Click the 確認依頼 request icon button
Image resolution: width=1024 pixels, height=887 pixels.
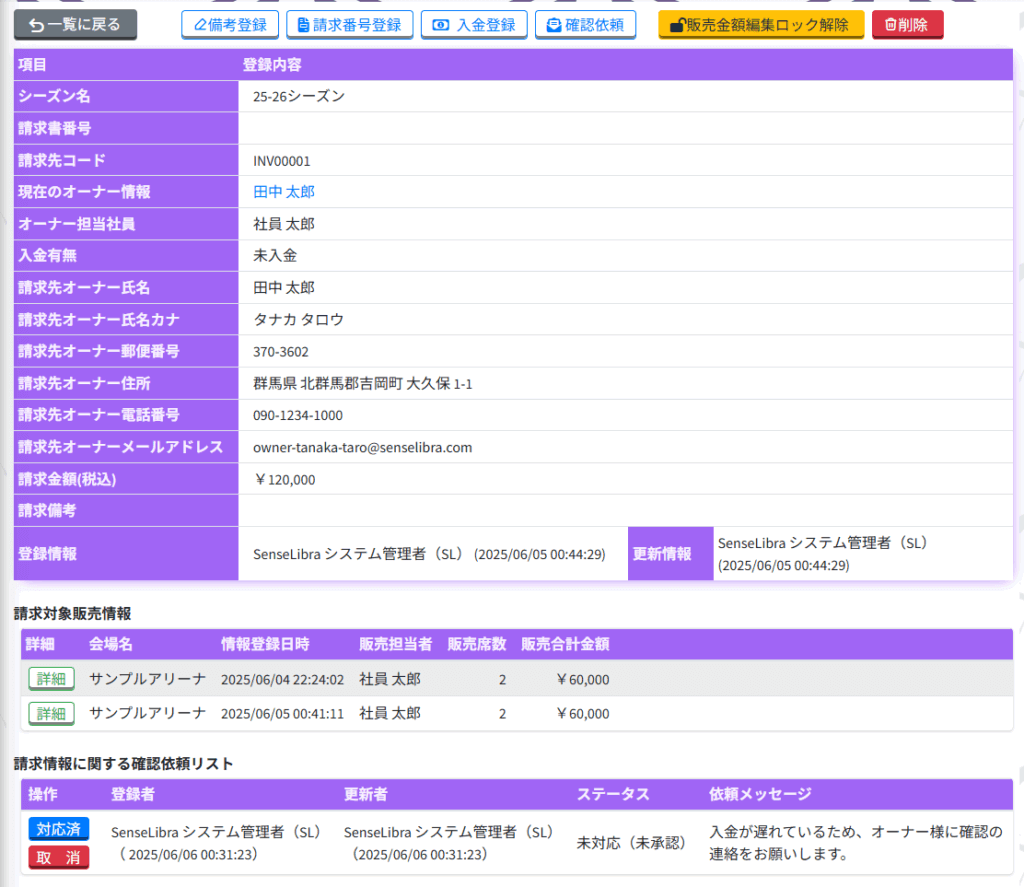click(x=585, y=25)
